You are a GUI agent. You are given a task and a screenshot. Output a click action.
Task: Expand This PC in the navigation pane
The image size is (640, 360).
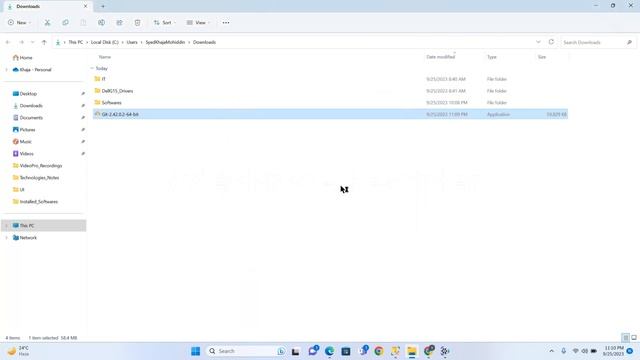click(x=6, y=226)
